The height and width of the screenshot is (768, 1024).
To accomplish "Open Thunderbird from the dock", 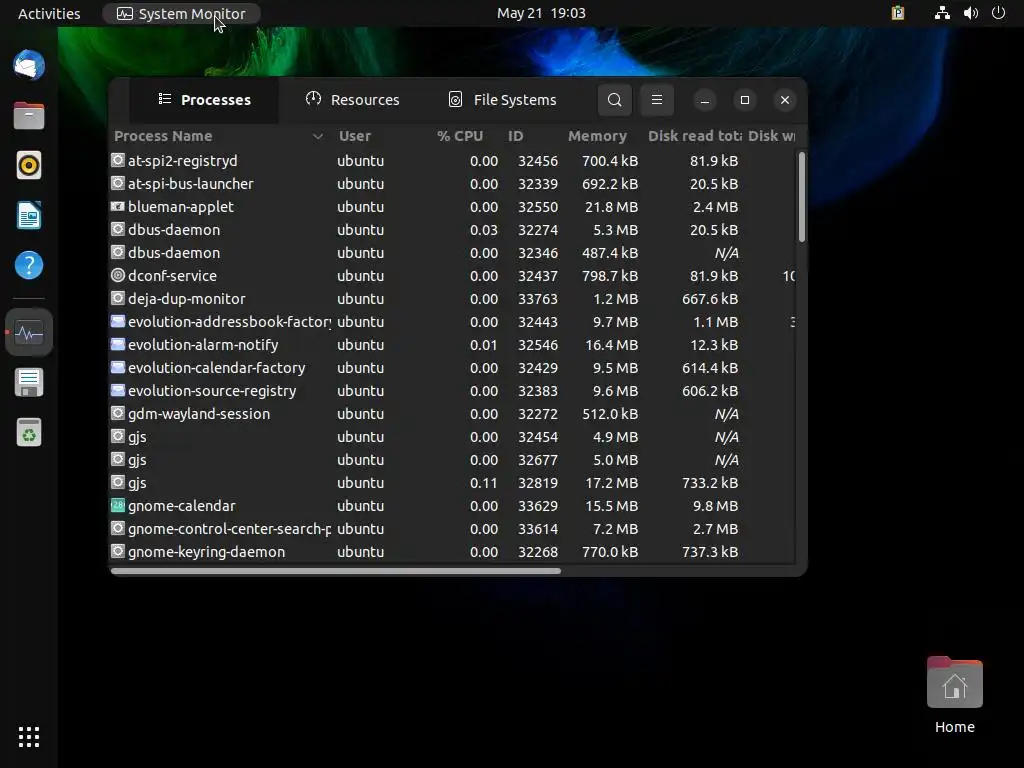I will pyautogui.click(x=29, y=65).
